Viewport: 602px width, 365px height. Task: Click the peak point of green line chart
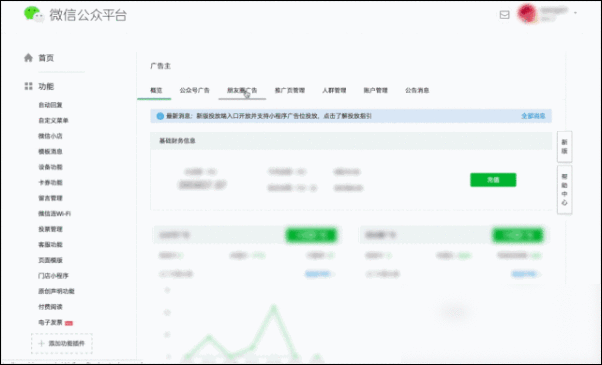tap(274, 306)
